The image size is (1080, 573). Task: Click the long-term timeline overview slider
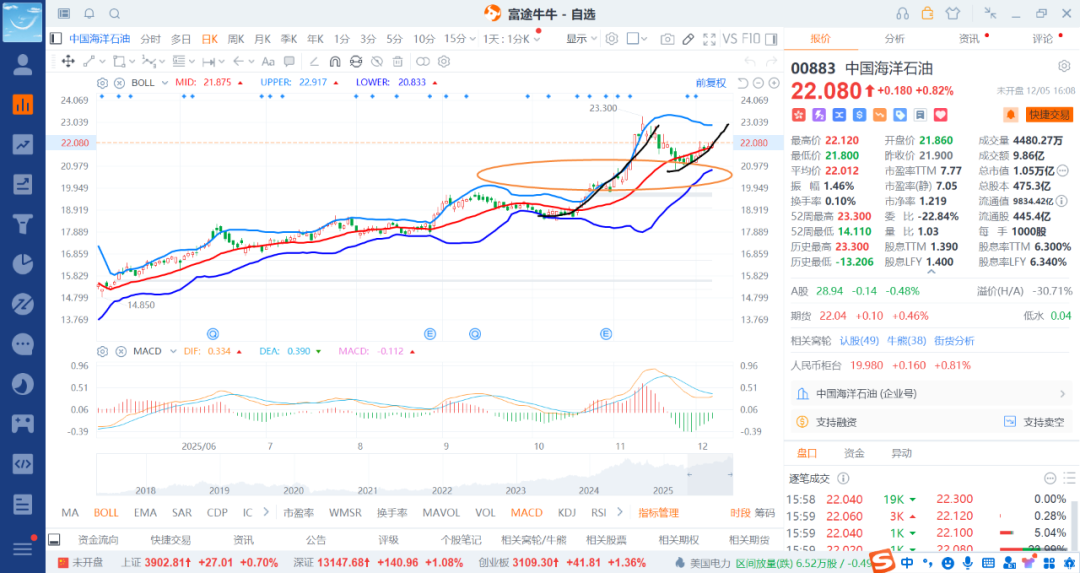(x=414, y=475)
